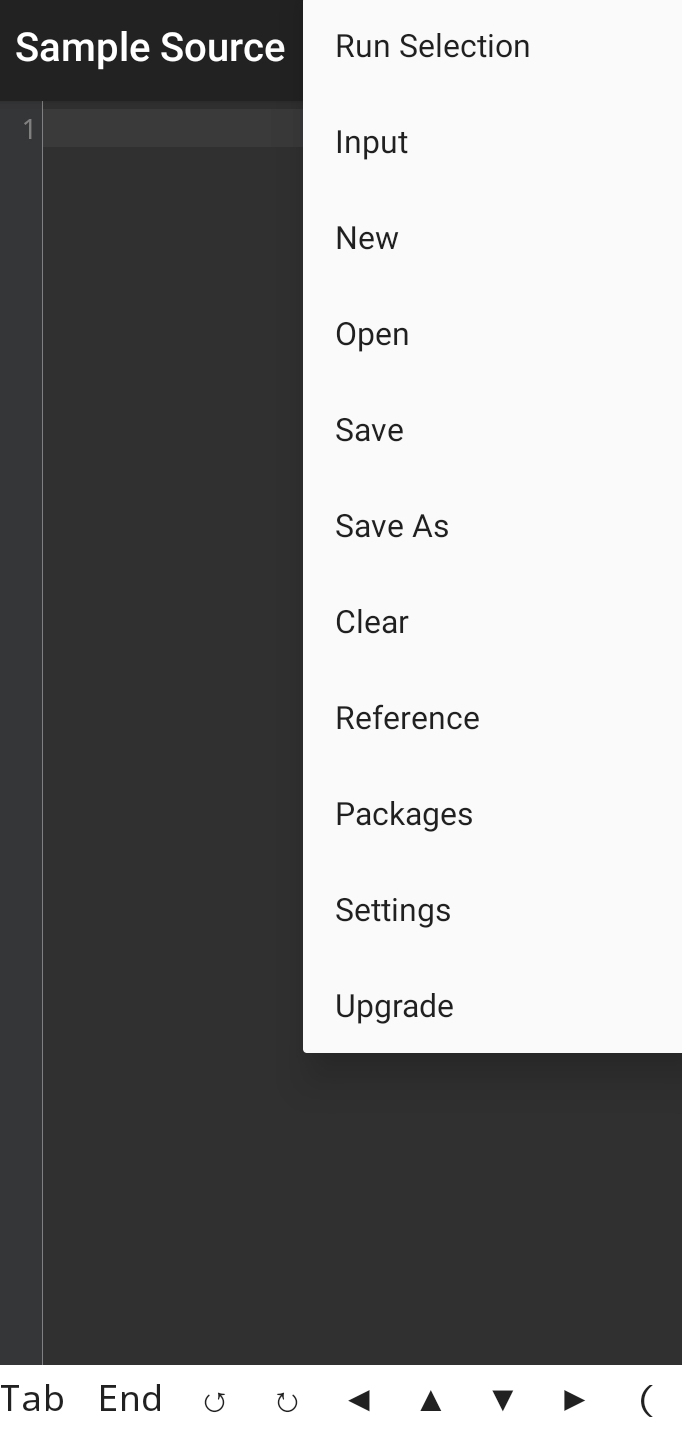
Task: Tap the End key in the bottom bar
Action: click(130, 1398)
